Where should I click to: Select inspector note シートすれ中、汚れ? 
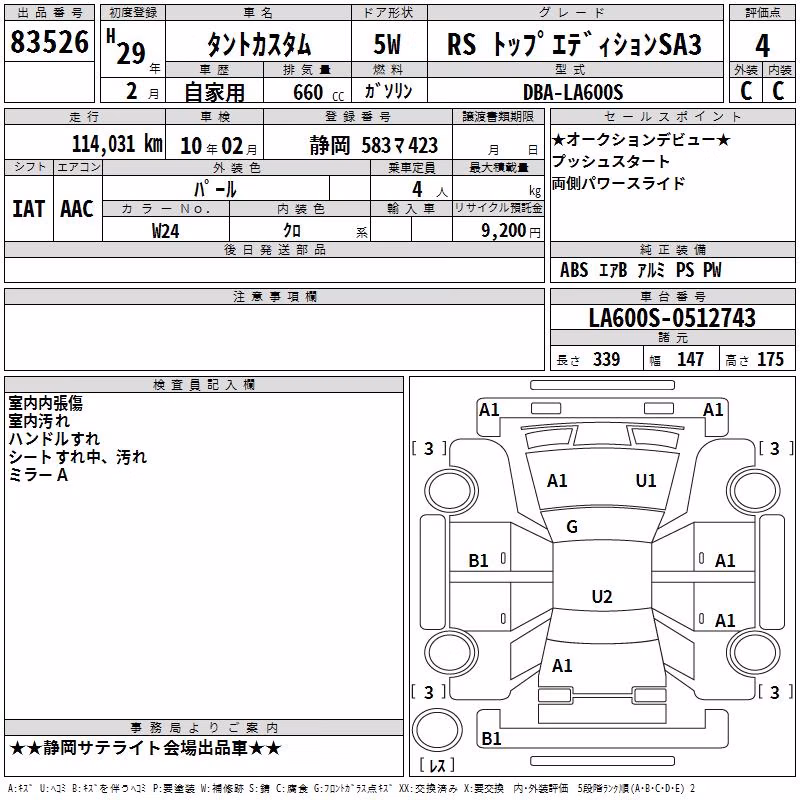[x=78, y=457]
